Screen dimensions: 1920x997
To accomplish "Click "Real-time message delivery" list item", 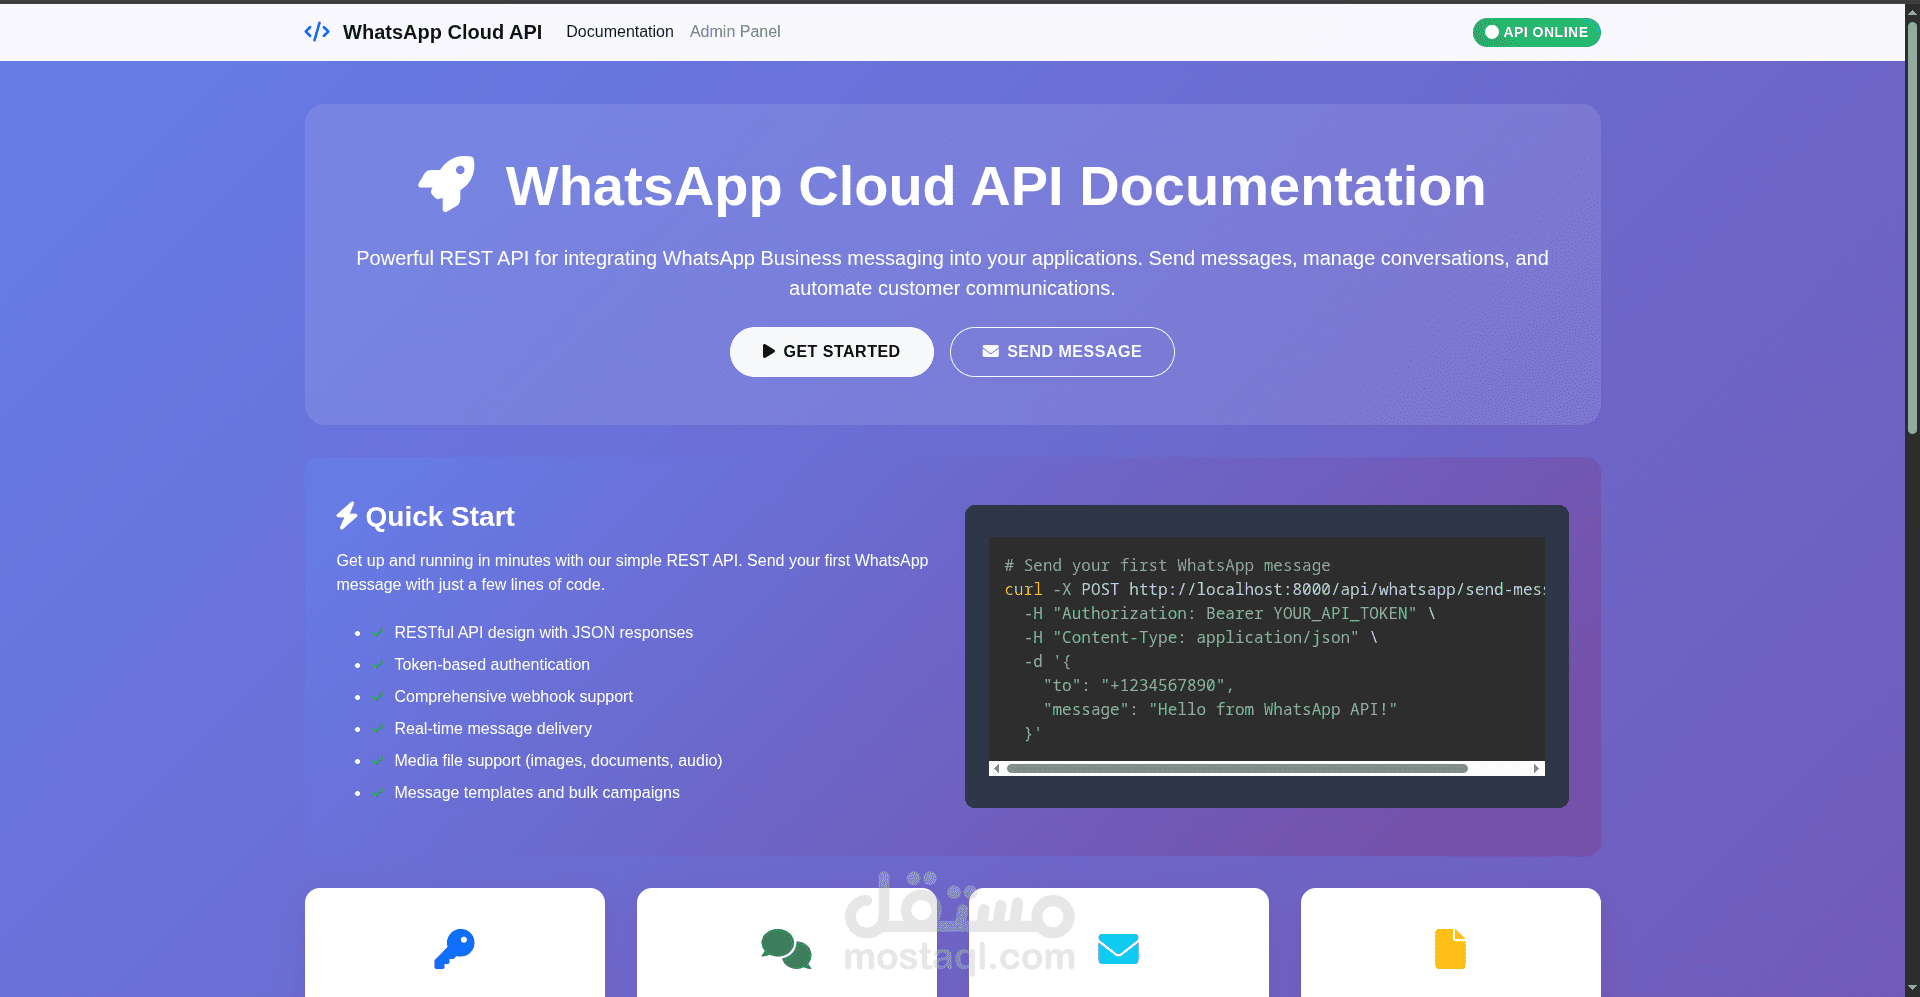I will pyautogui.click(x=493, y=729).
